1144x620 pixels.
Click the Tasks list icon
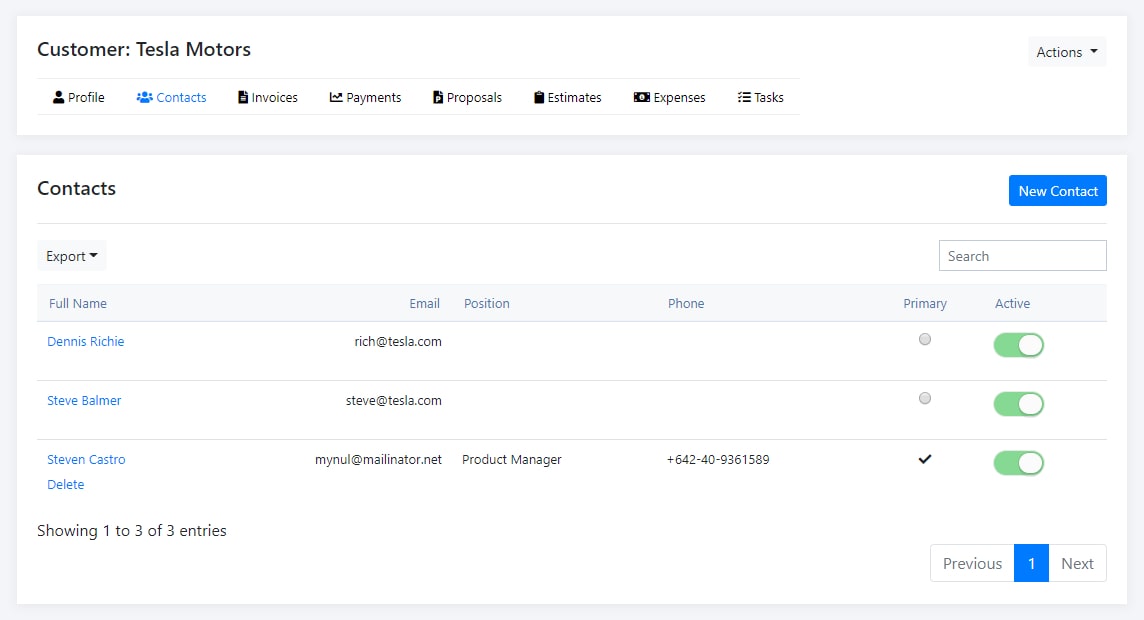744,97
